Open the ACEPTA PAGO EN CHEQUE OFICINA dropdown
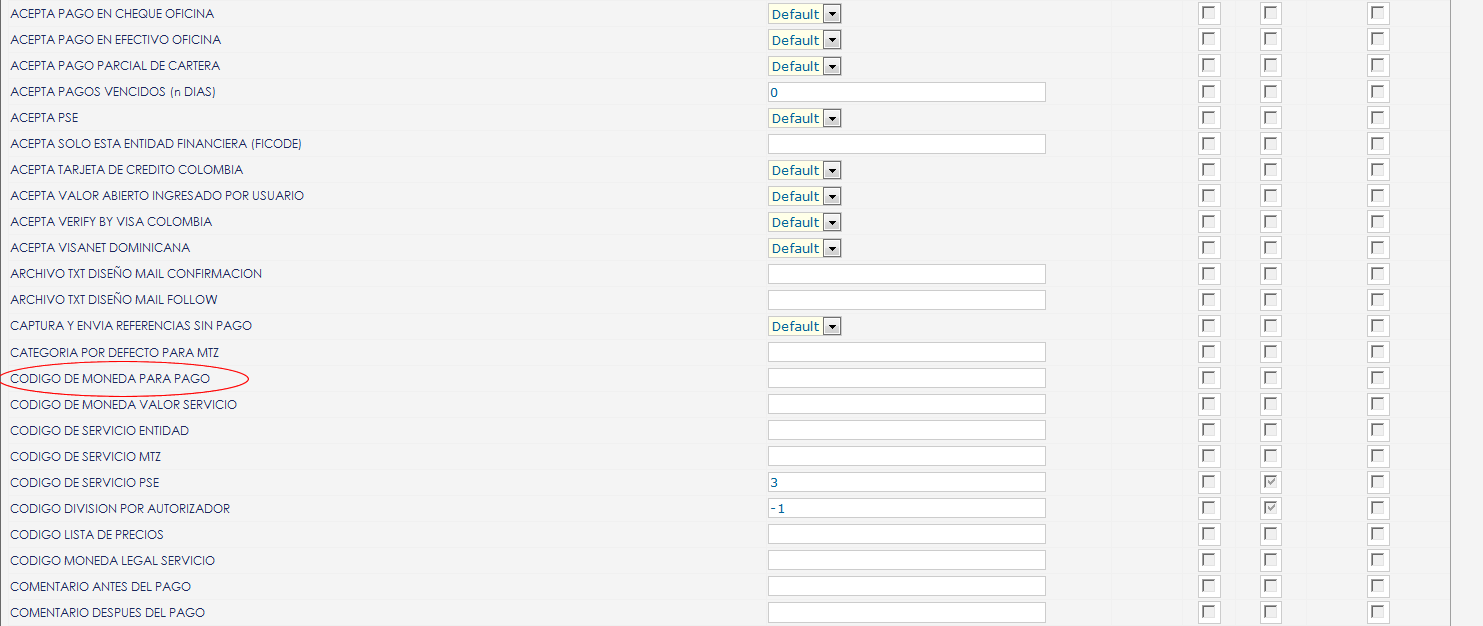 [x=805, y=14]
